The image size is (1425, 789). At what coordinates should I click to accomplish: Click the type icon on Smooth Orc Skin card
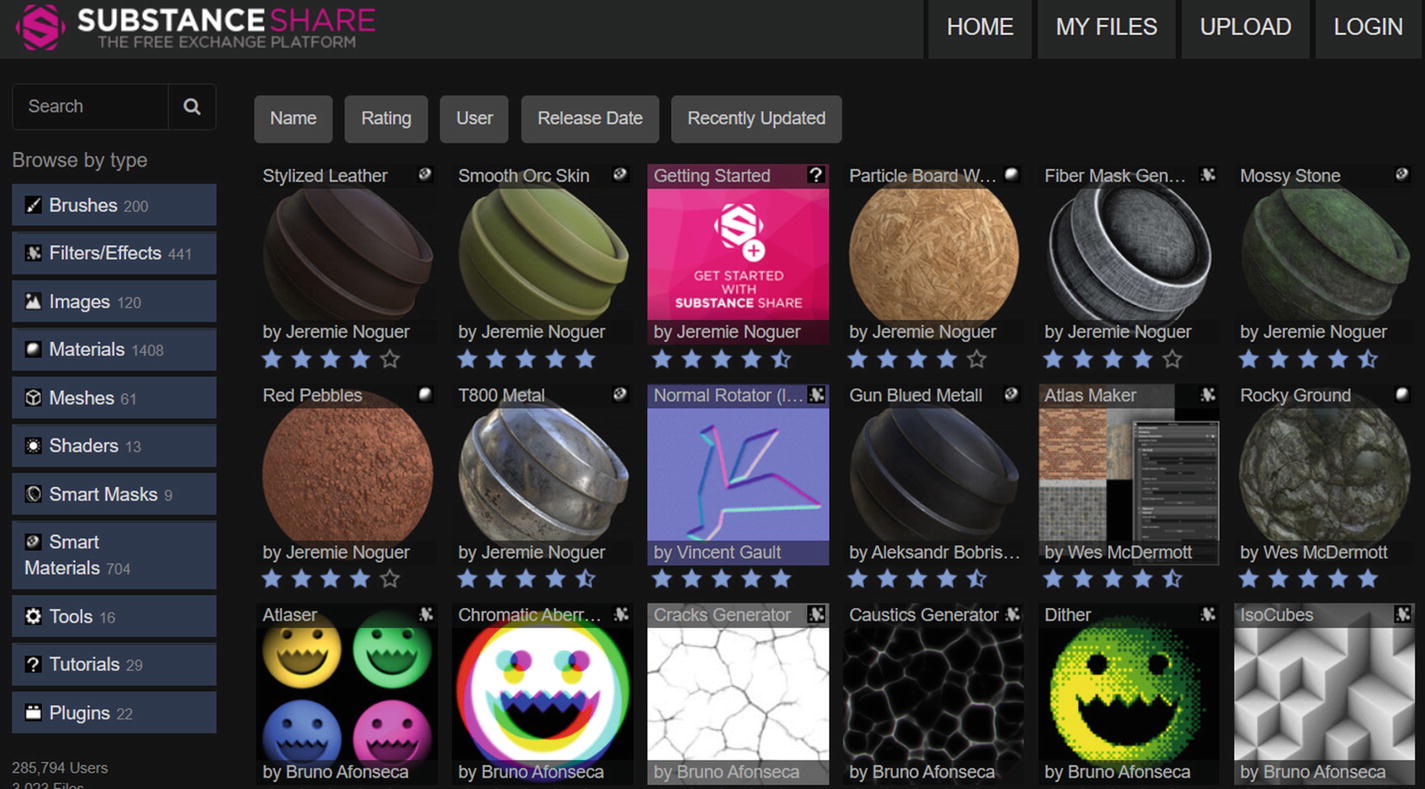(x=620, y=174)
